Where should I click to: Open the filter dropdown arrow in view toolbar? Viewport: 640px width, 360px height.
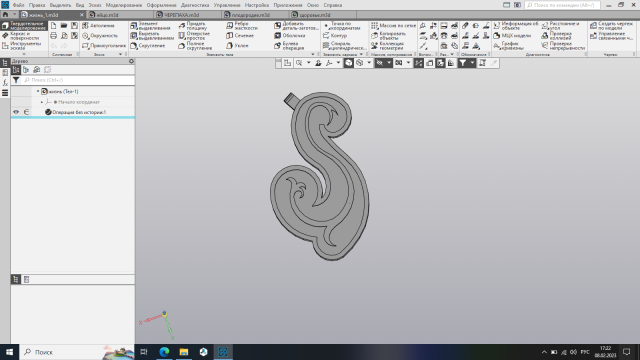click(472, 63)
